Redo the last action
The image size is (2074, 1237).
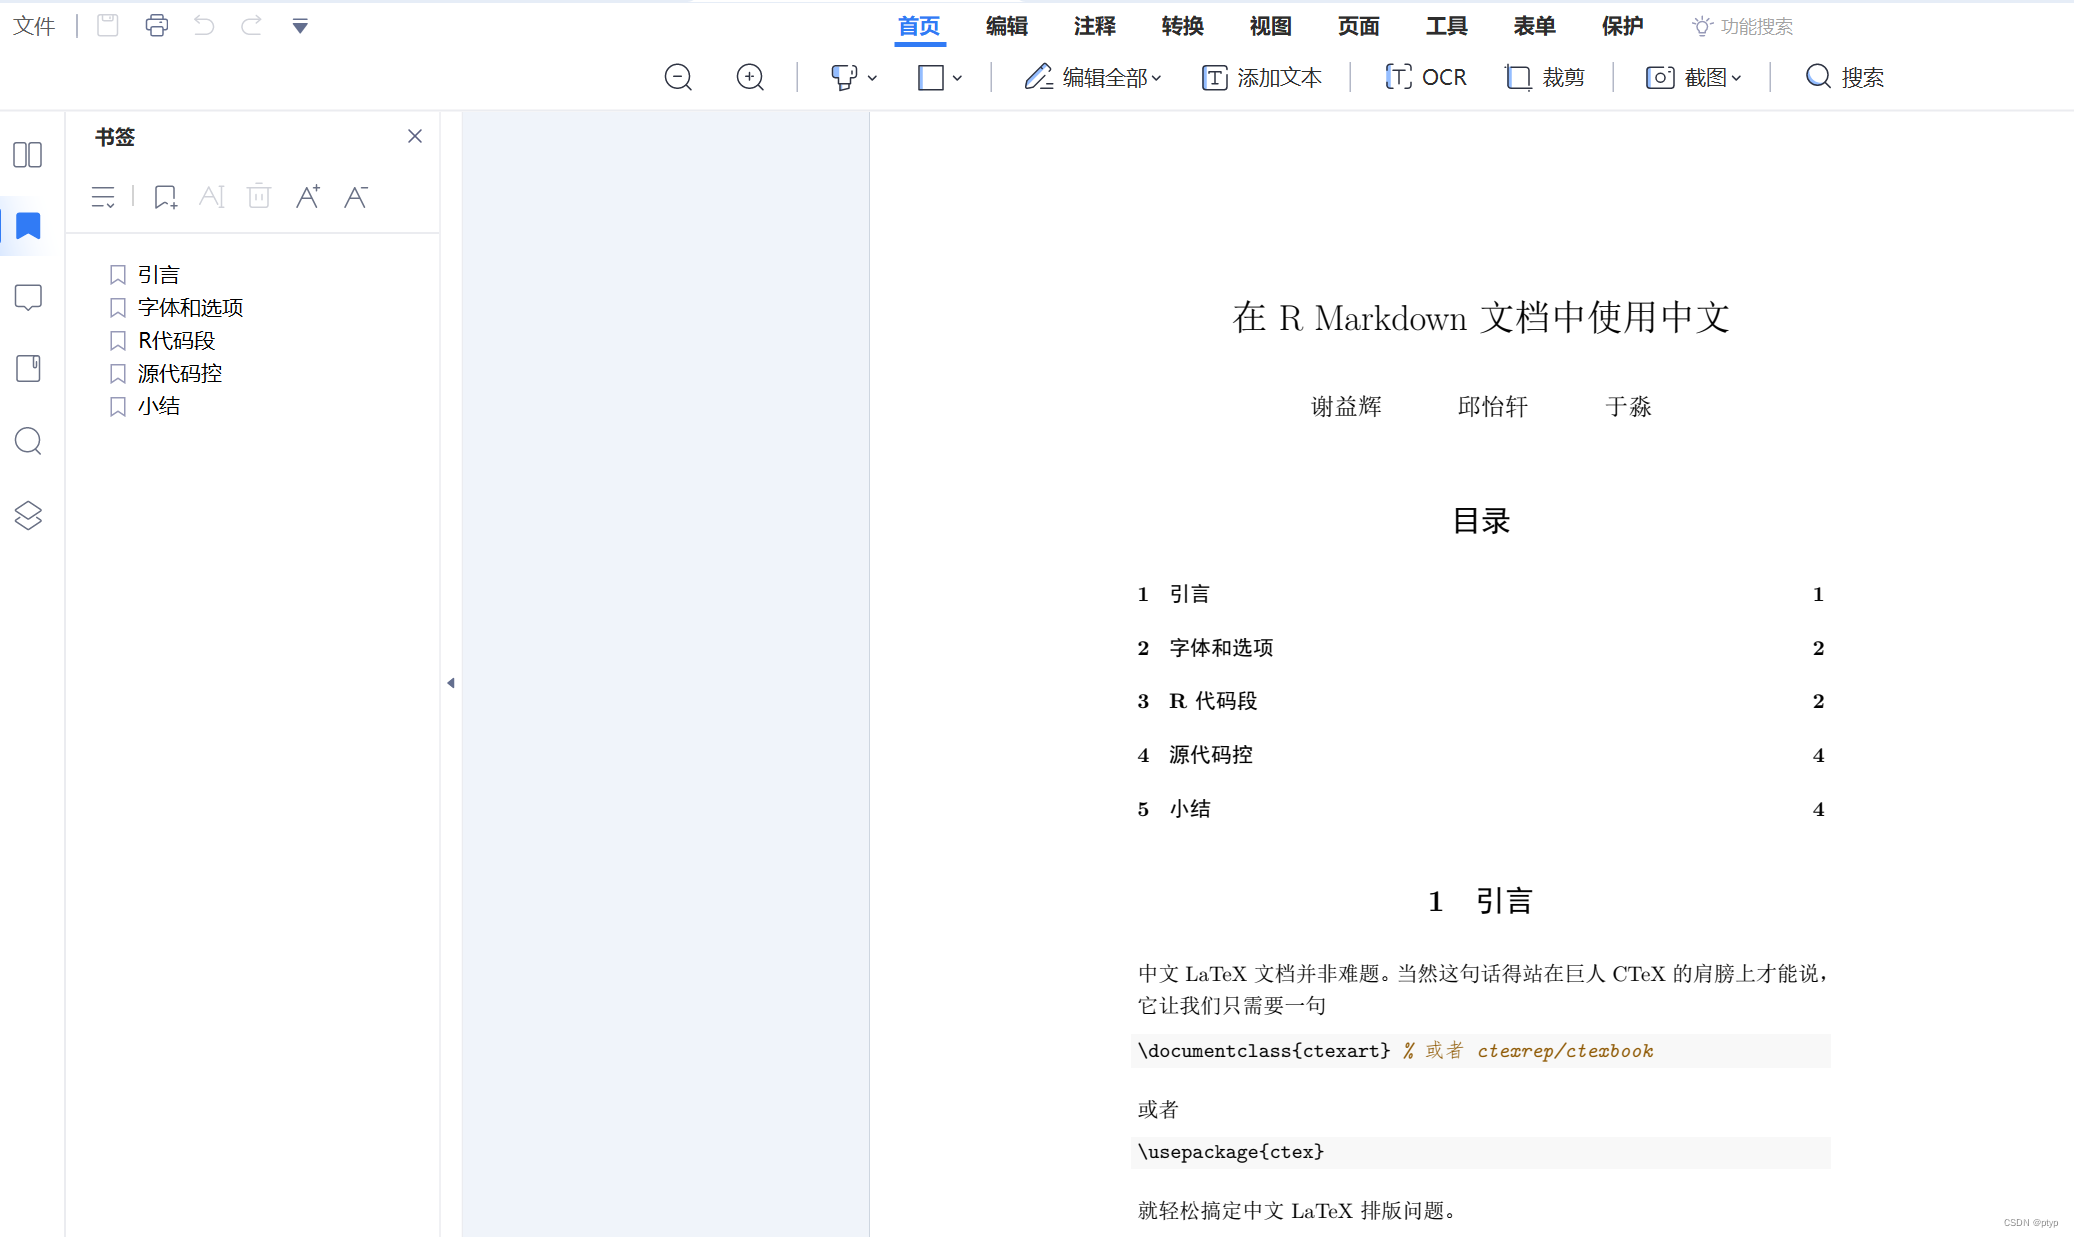[x=251, y=26]
